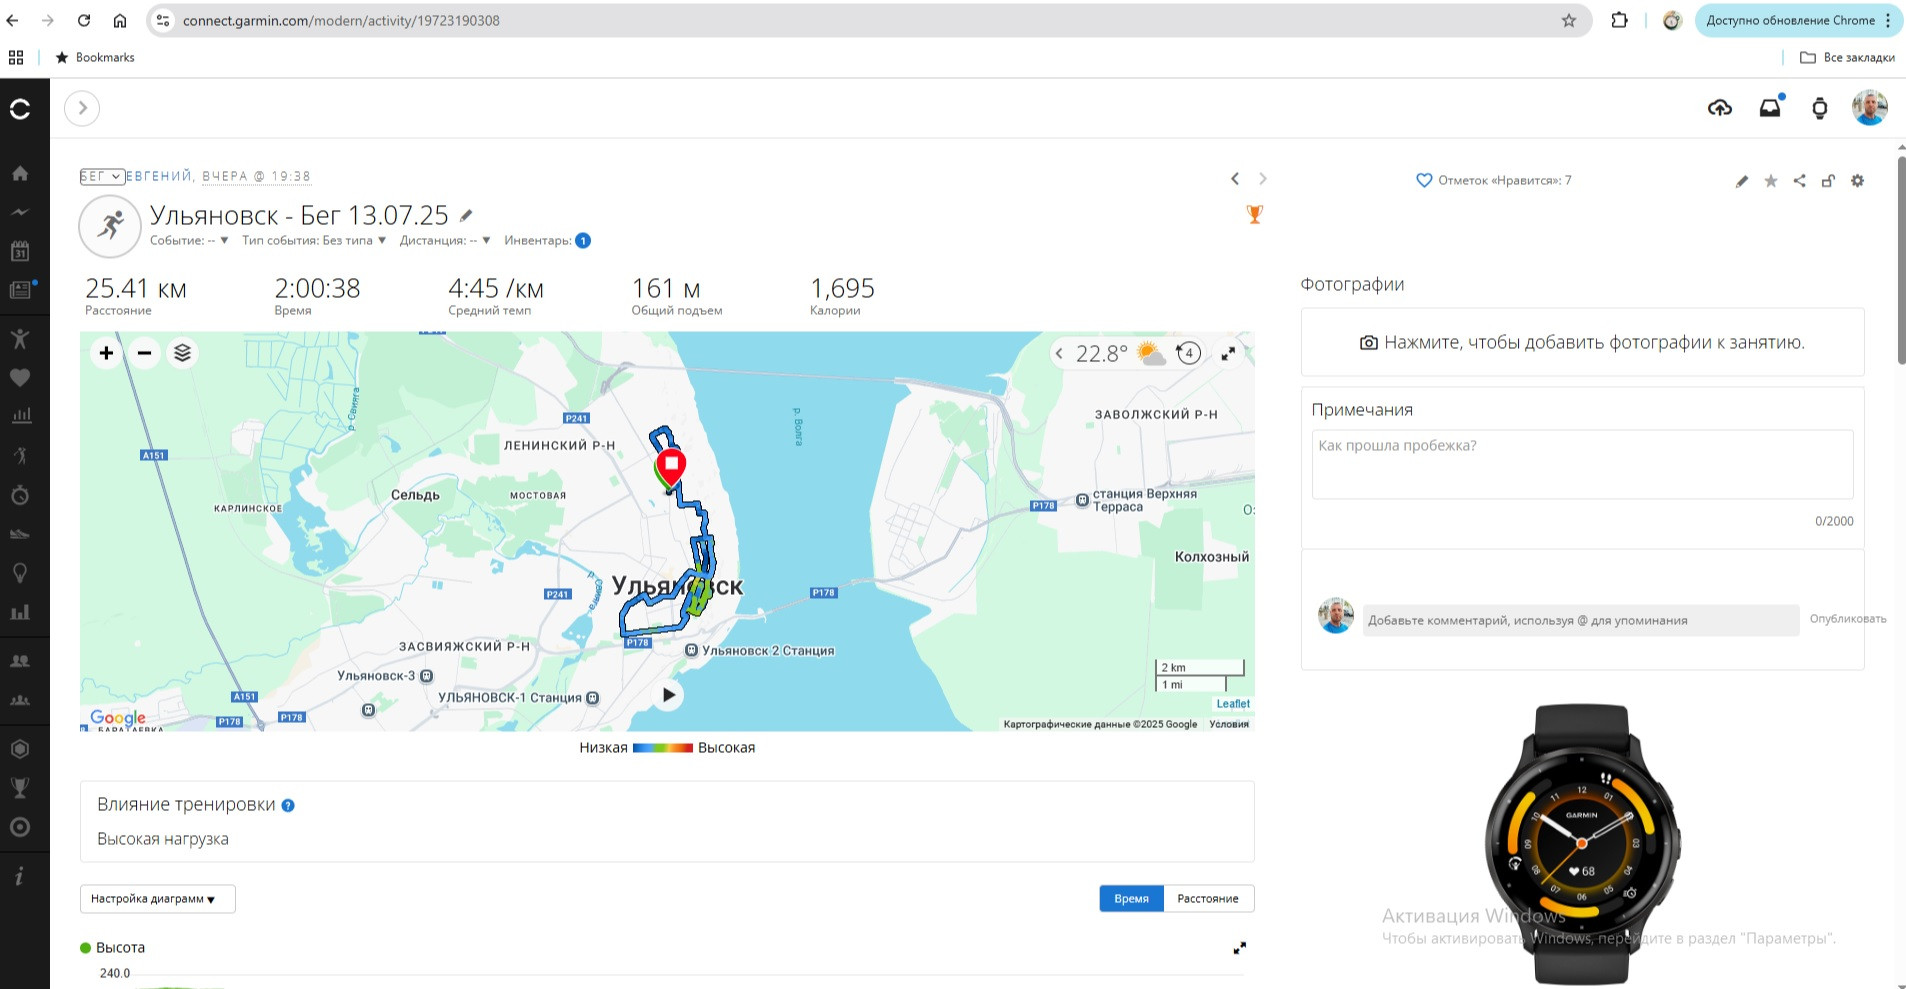
Task: Open the hexagon badges icon in sidebar
Action: (20, 749)
